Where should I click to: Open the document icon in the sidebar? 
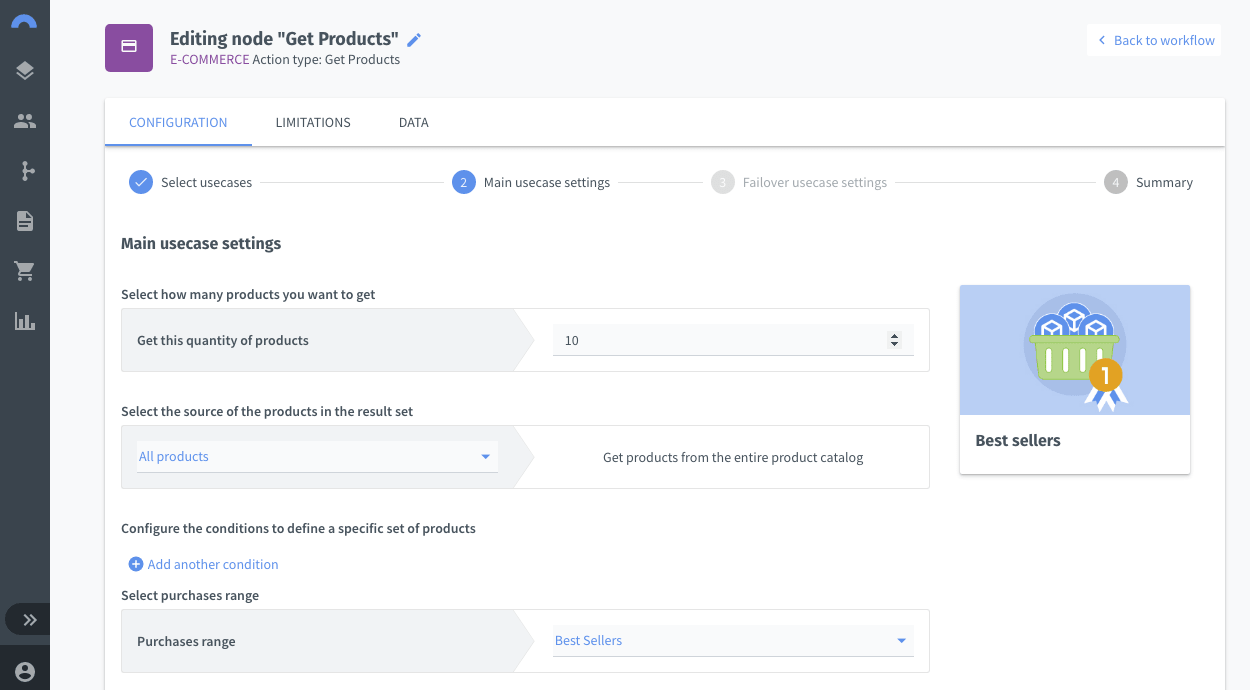[x=25, y=221]
